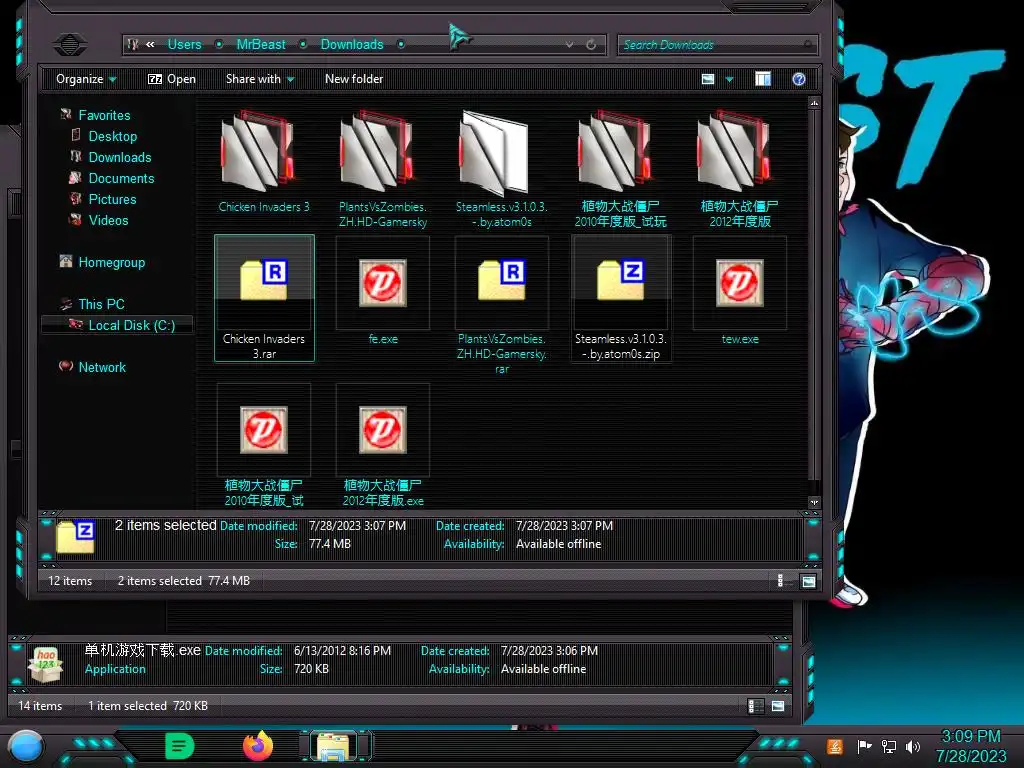The width and height of the screenshot is (1024, 768).
Task: Click the Search Downloads field
Action: tap(717, 44)
